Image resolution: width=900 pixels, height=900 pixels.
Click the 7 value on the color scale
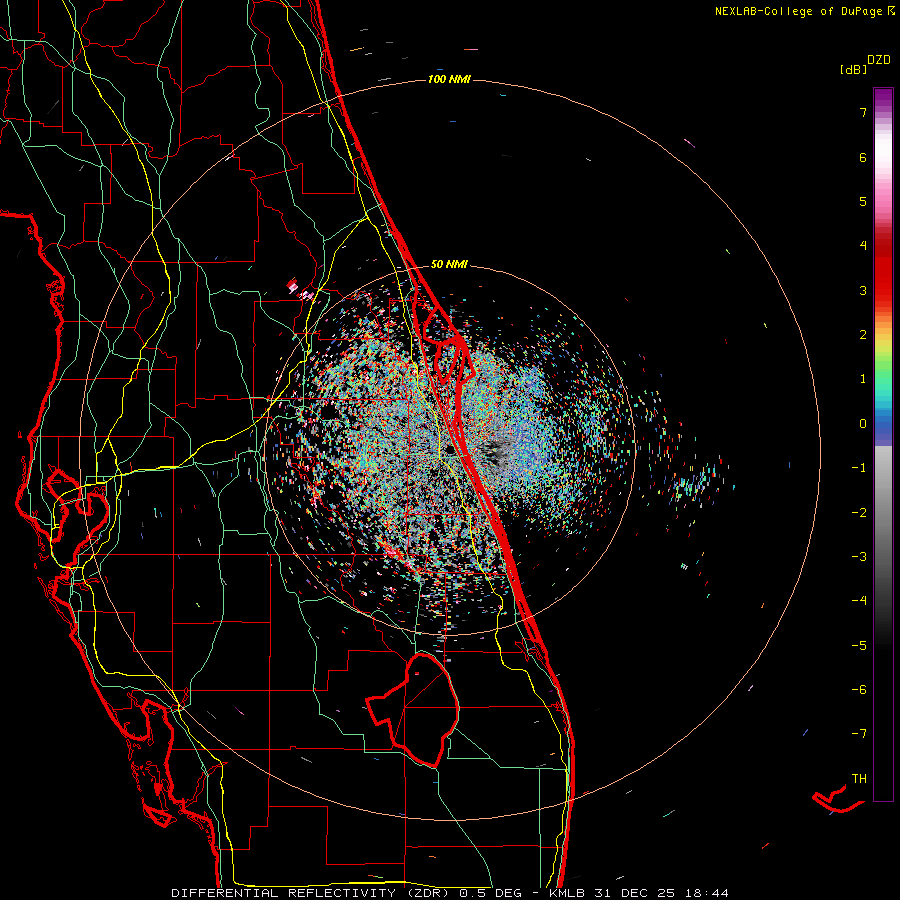pos(863,112)
